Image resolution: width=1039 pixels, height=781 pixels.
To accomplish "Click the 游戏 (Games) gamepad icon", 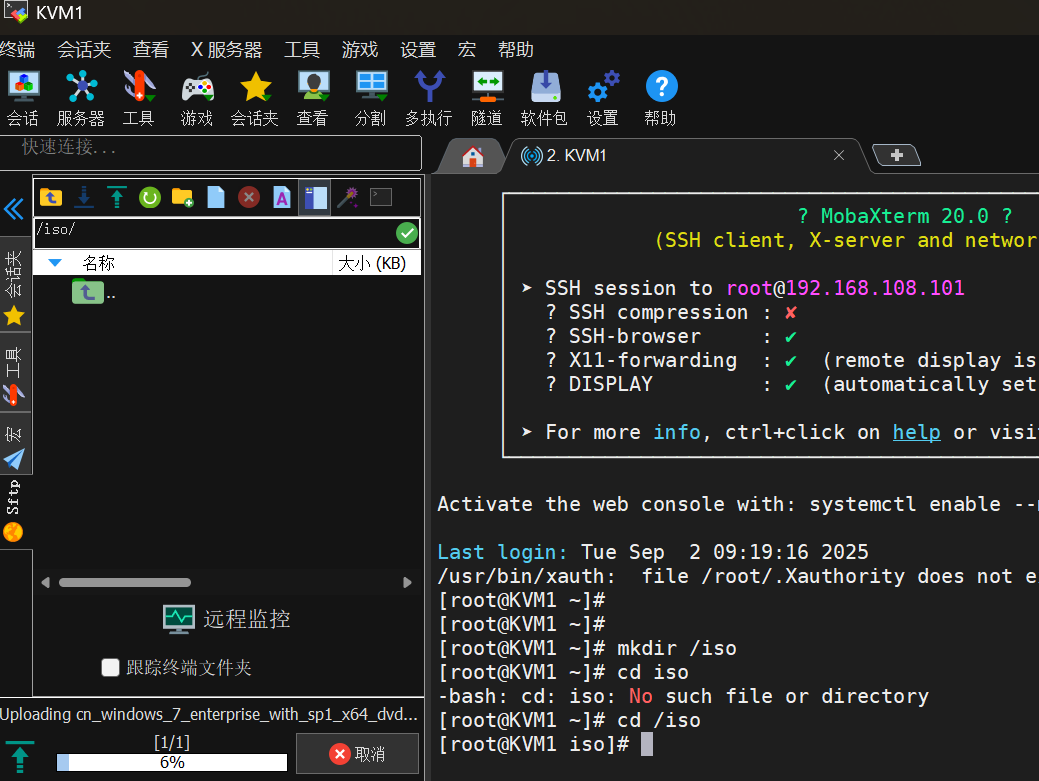I will point(197,99).
